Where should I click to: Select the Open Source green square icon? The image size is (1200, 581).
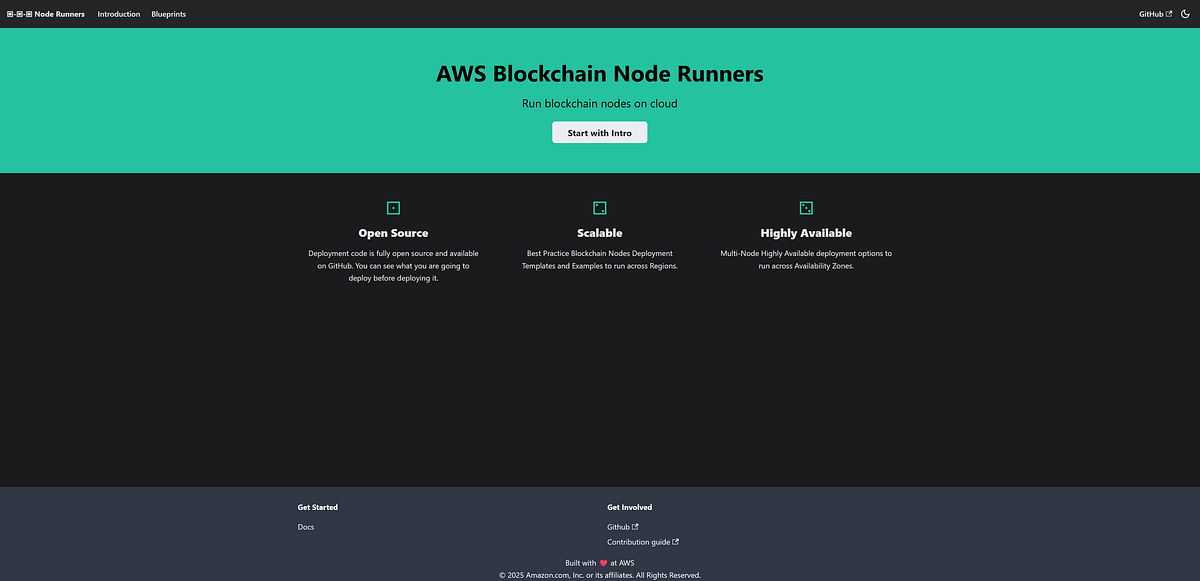[x=392, y=207]
